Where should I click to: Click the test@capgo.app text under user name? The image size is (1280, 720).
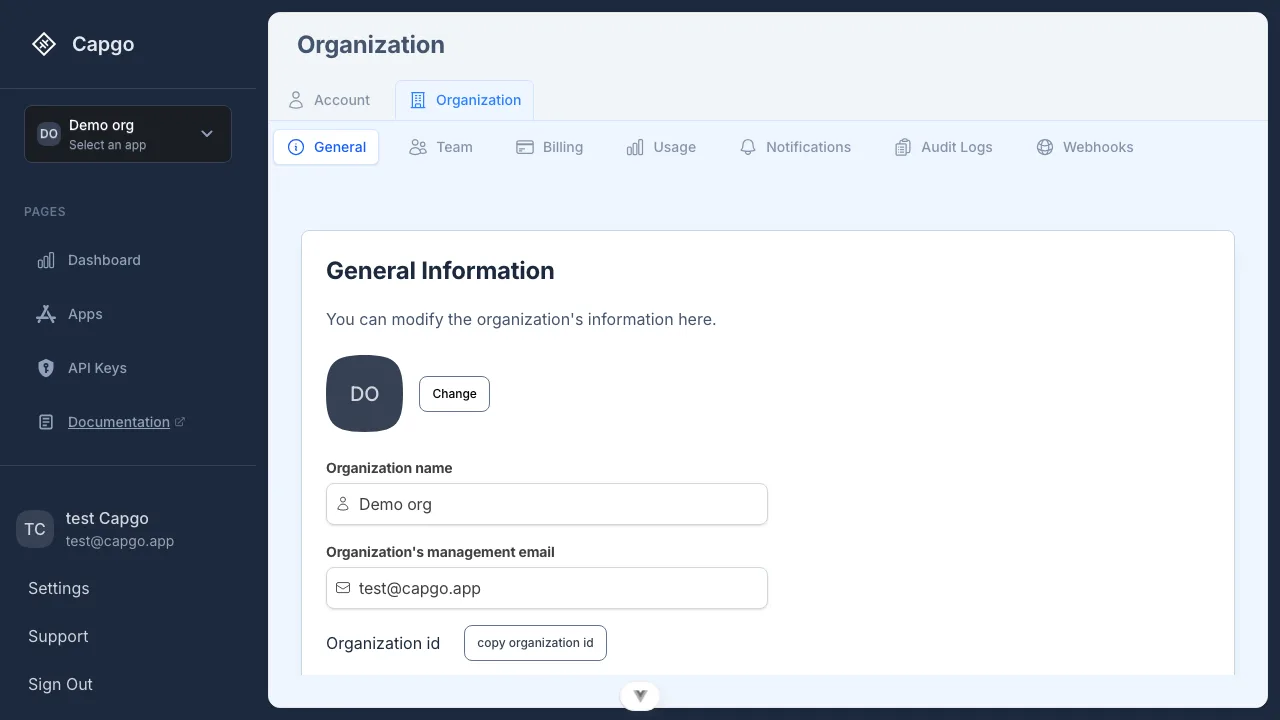pyautogui.click(x=120, y=541)
